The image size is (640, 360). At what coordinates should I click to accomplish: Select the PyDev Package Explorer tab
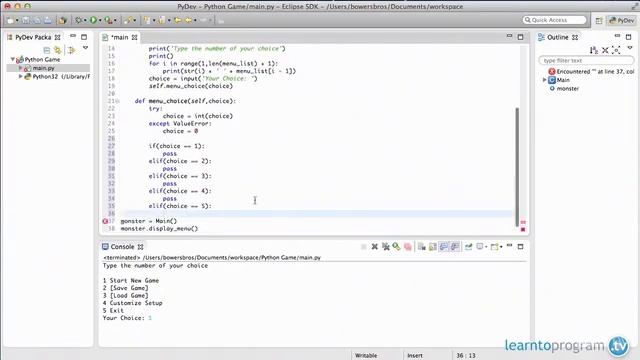coord(33,37)
